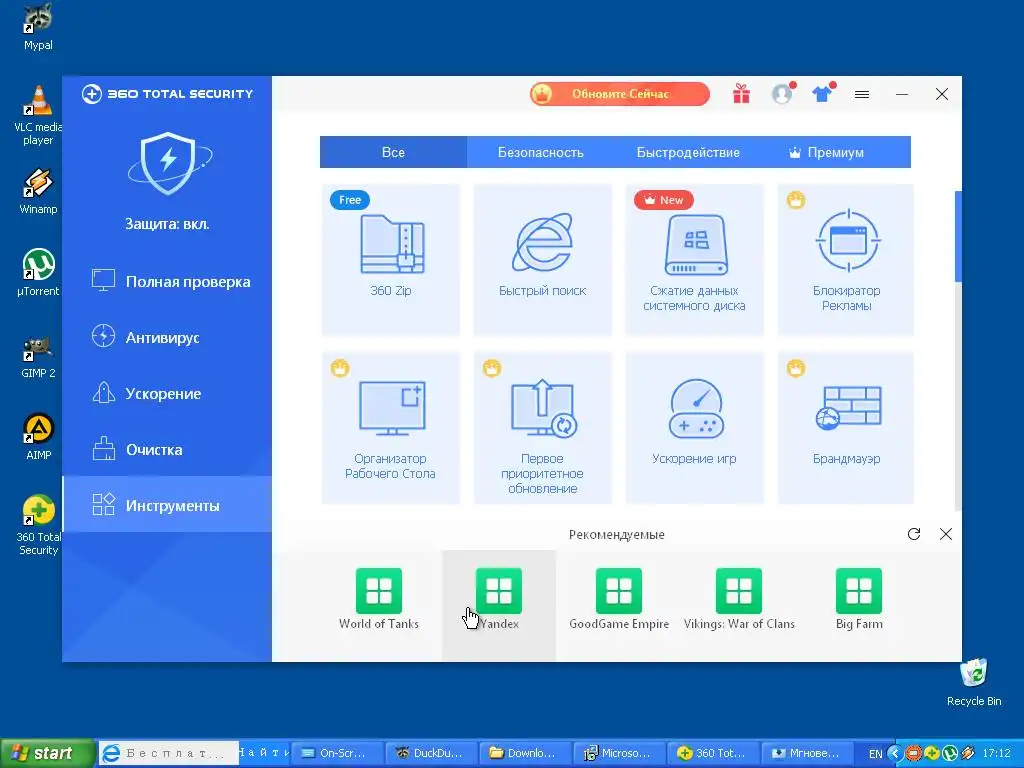Open Очистка in sidebar
This screenshot has height=768, width=1024.
point(167,450)
